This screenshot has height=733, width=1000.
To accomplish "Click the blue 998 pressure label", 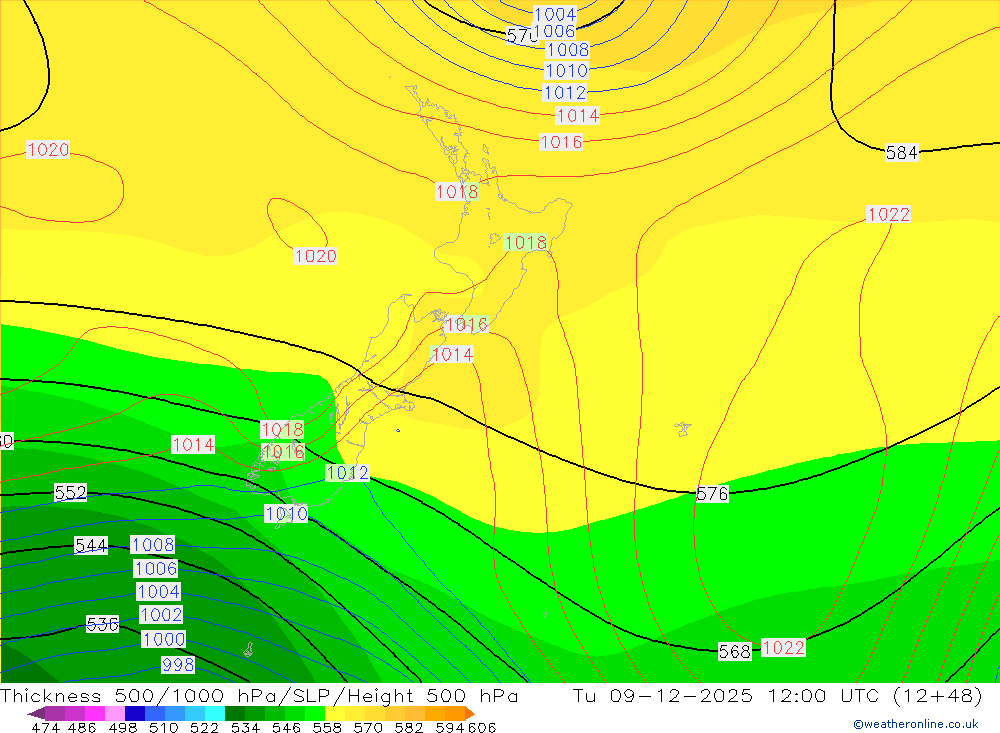I will pyautogui.click(x=178, y=665).
